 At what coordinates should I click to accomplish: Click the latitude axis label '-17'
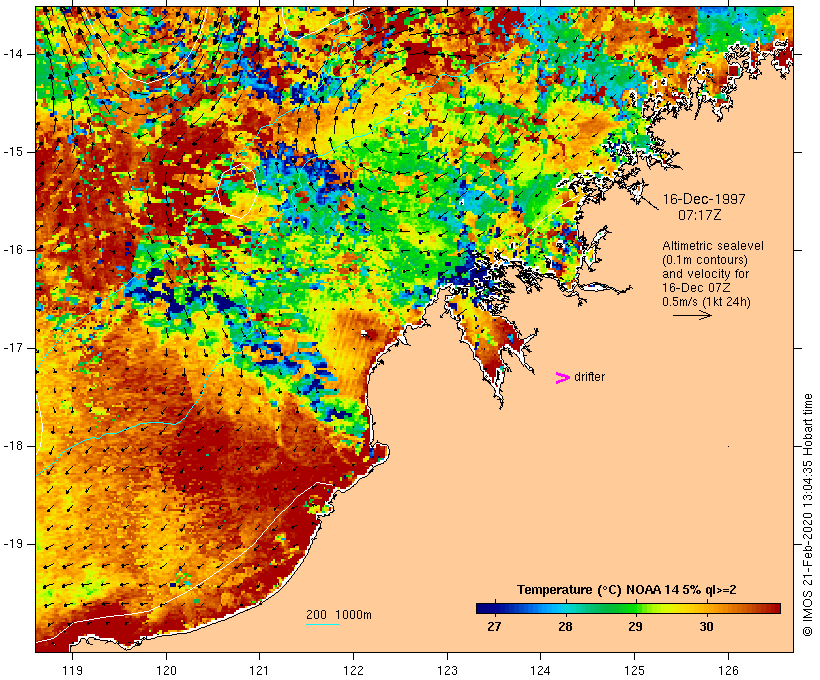tap(14, 348)
